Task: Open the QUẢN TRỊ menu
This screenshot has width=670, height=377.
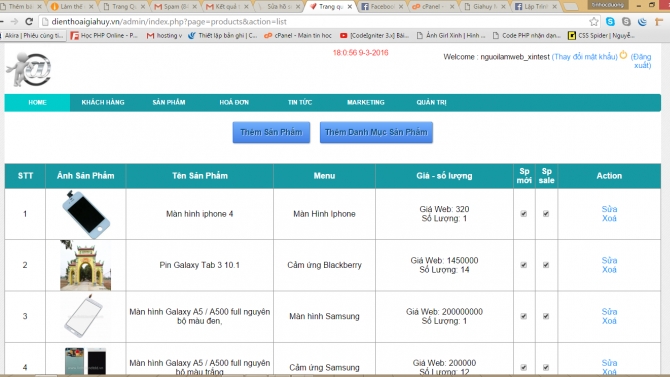Action: coord(431,103)
